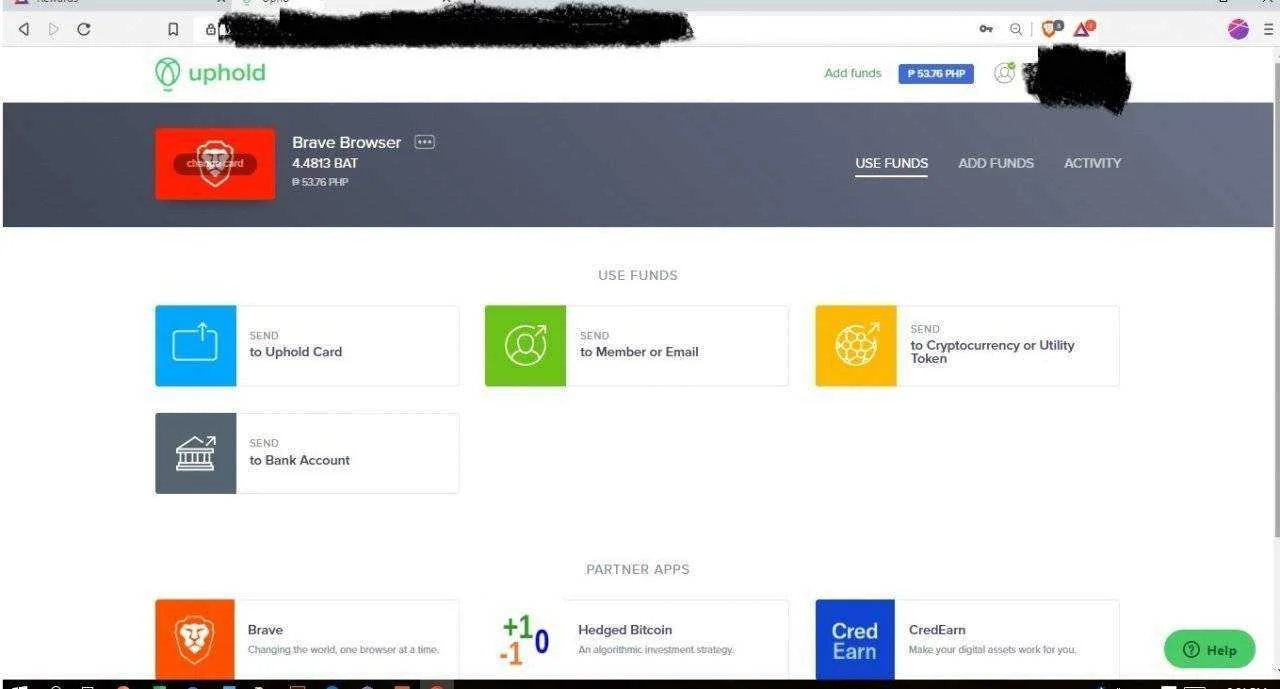
Task: Click the blue Send to Uphold Card icon
Action: coord(196,346)
